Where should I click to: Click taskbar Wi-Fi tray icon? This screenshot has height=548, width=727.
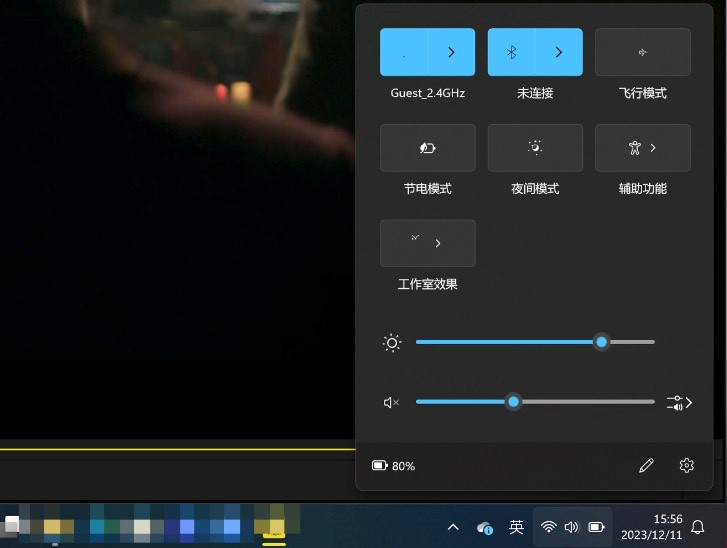(548, 527)
